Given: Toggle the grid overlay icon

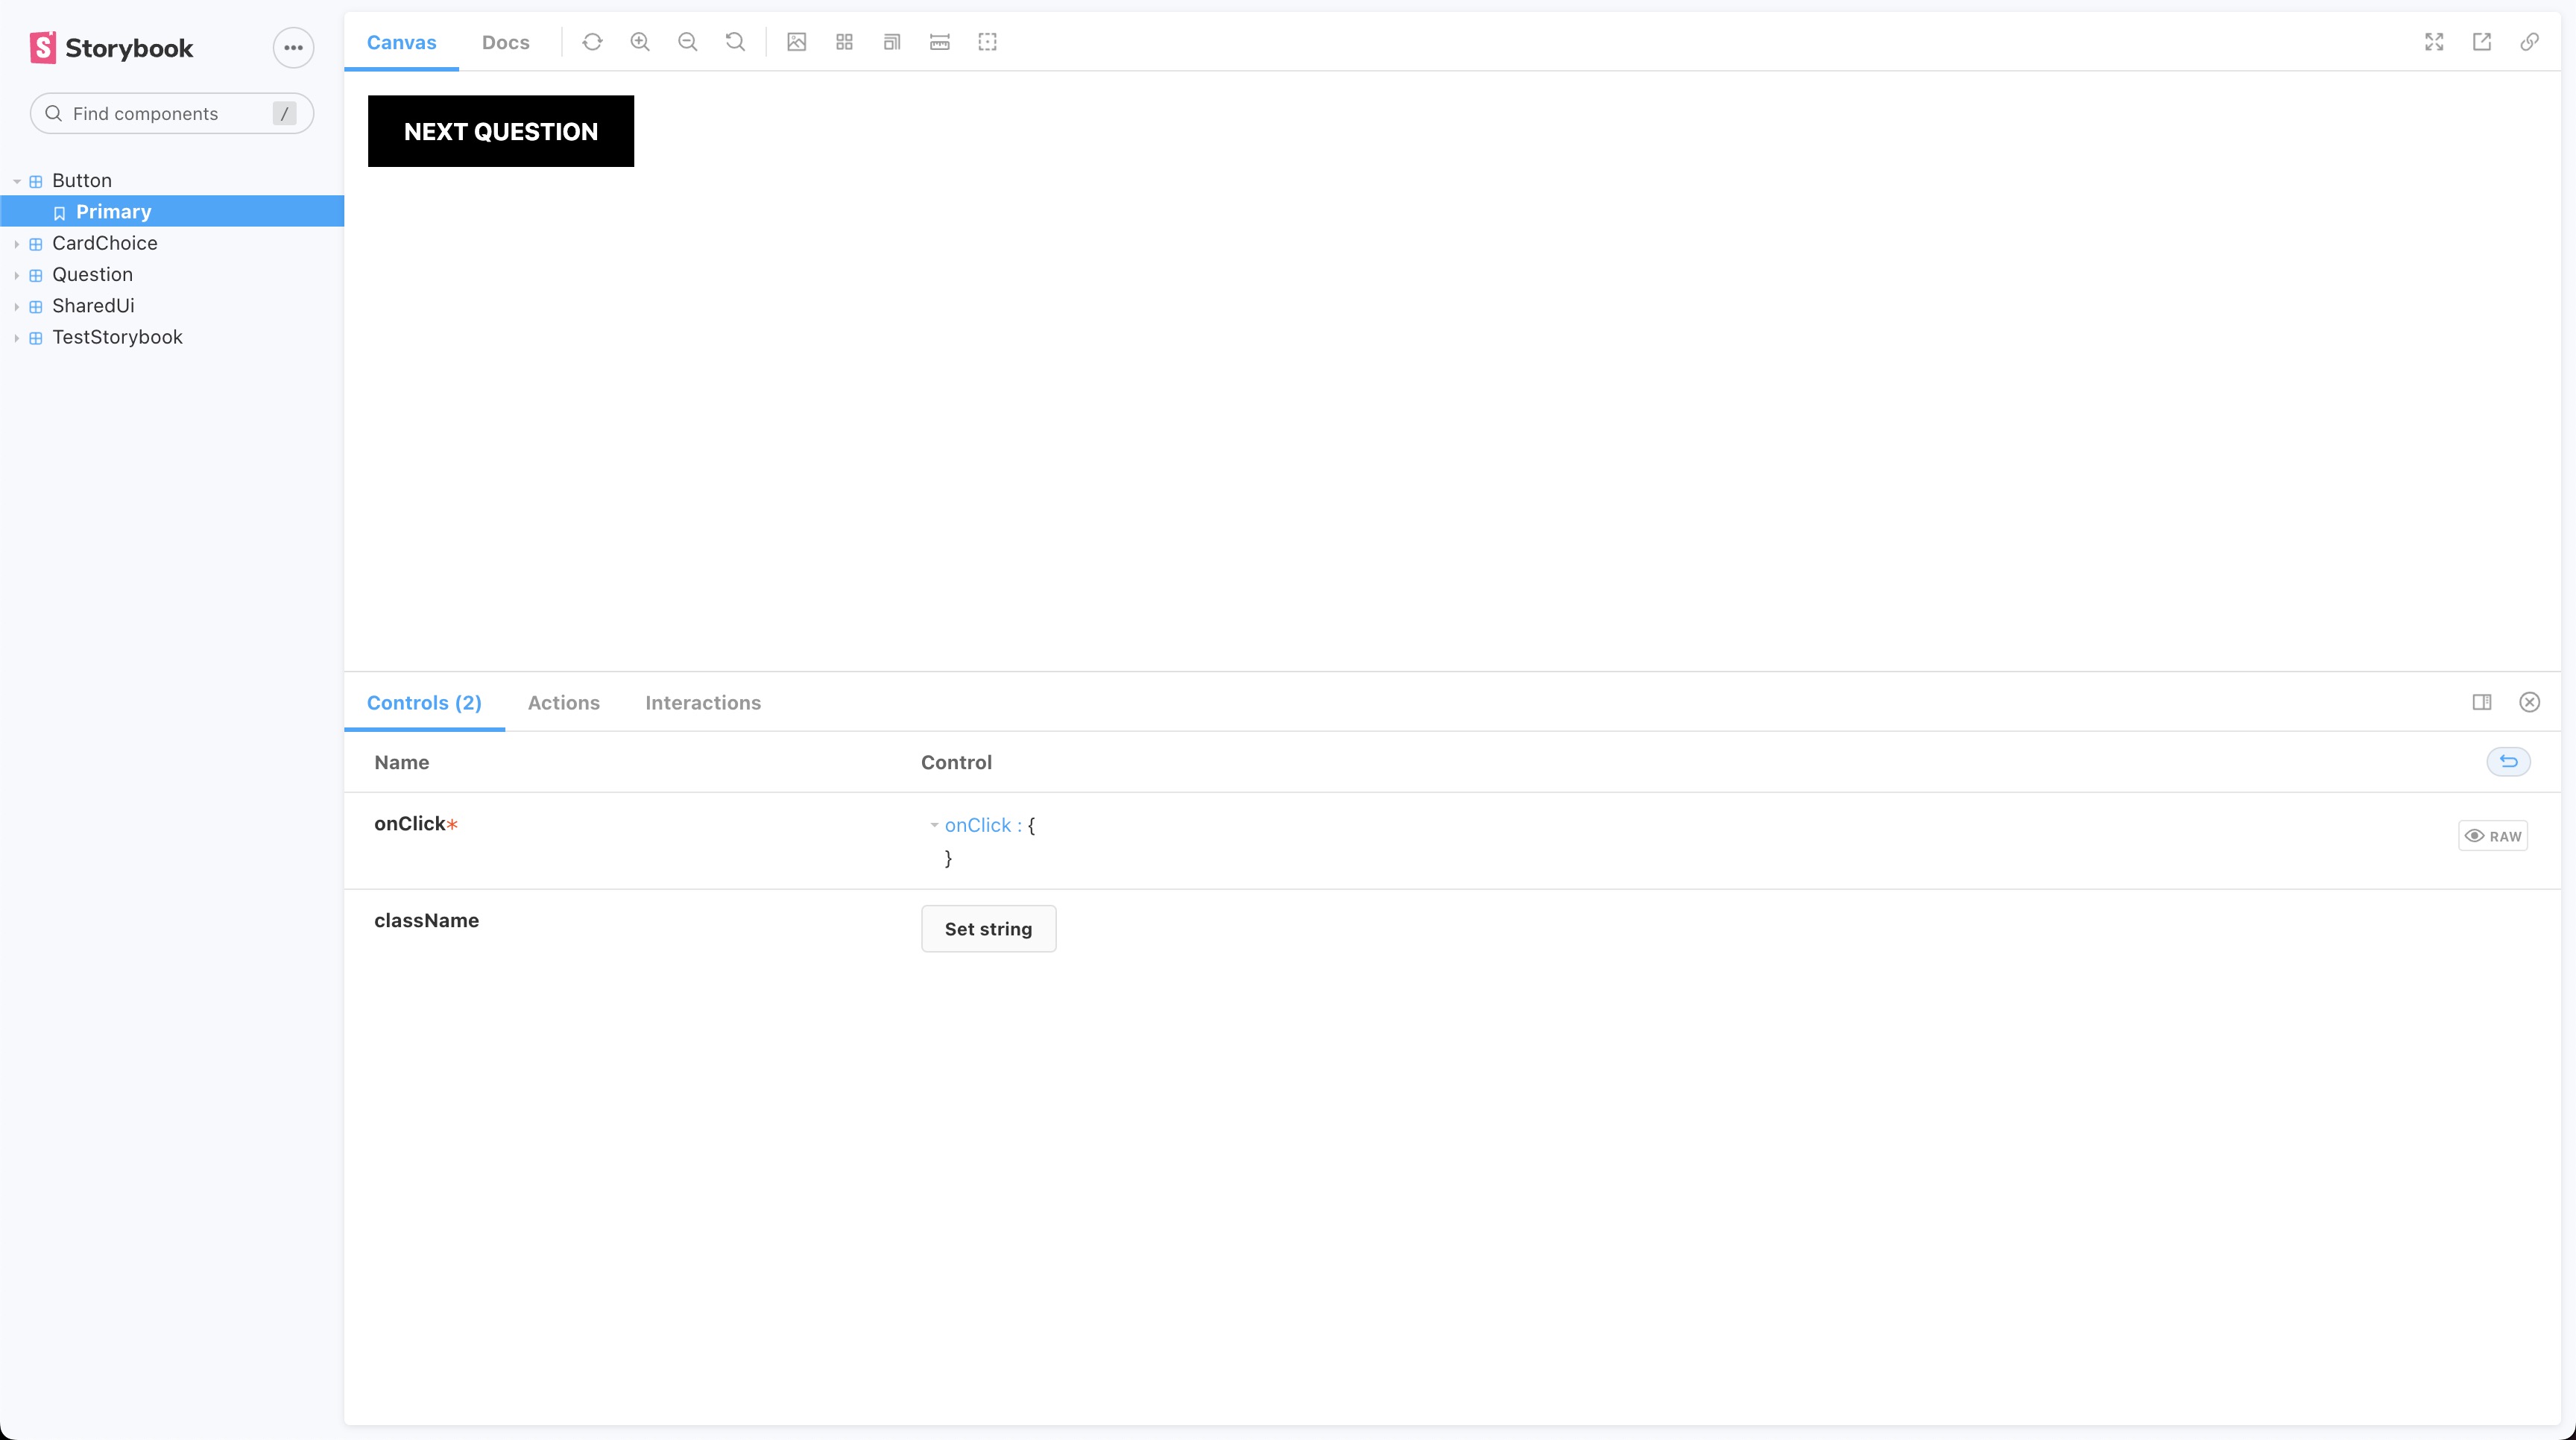Looking at the screenshot, I should pos(844,42).
